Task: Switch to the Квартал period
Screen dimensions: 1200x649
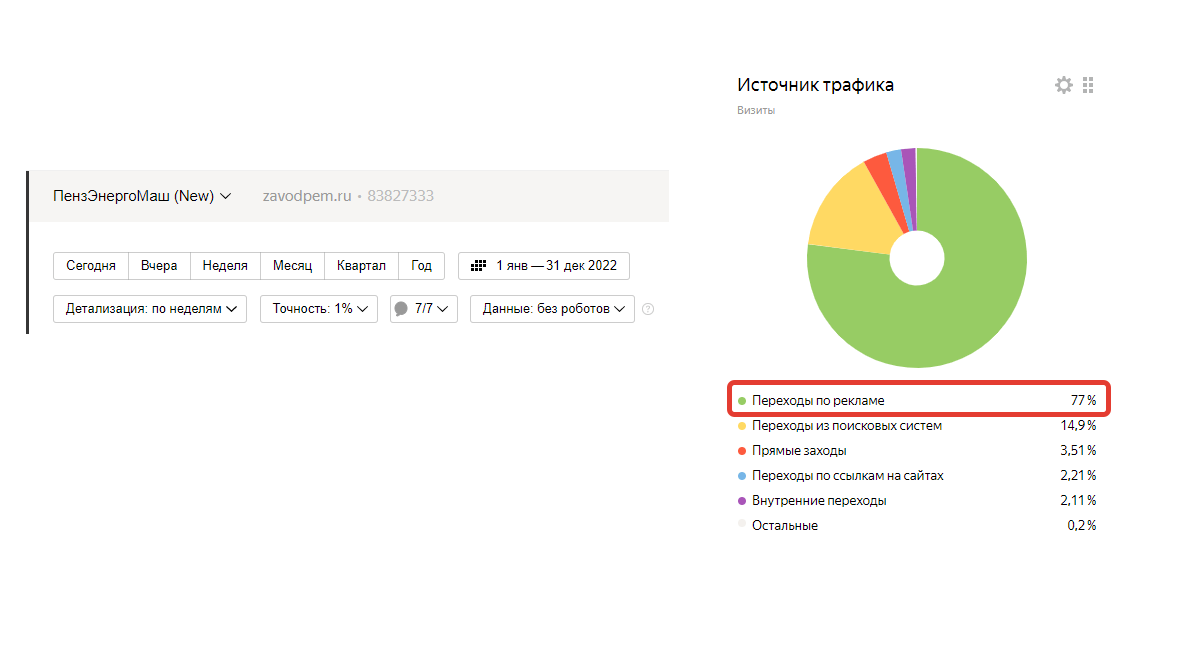Action: [361, 266]
